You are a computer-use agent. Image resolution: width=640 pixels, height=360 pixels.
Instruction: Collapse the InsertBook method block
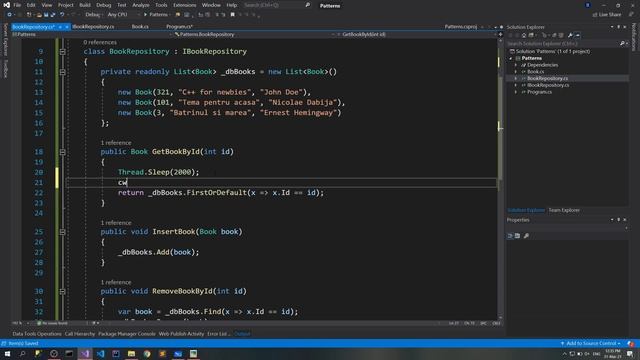(x=62, y=232)
